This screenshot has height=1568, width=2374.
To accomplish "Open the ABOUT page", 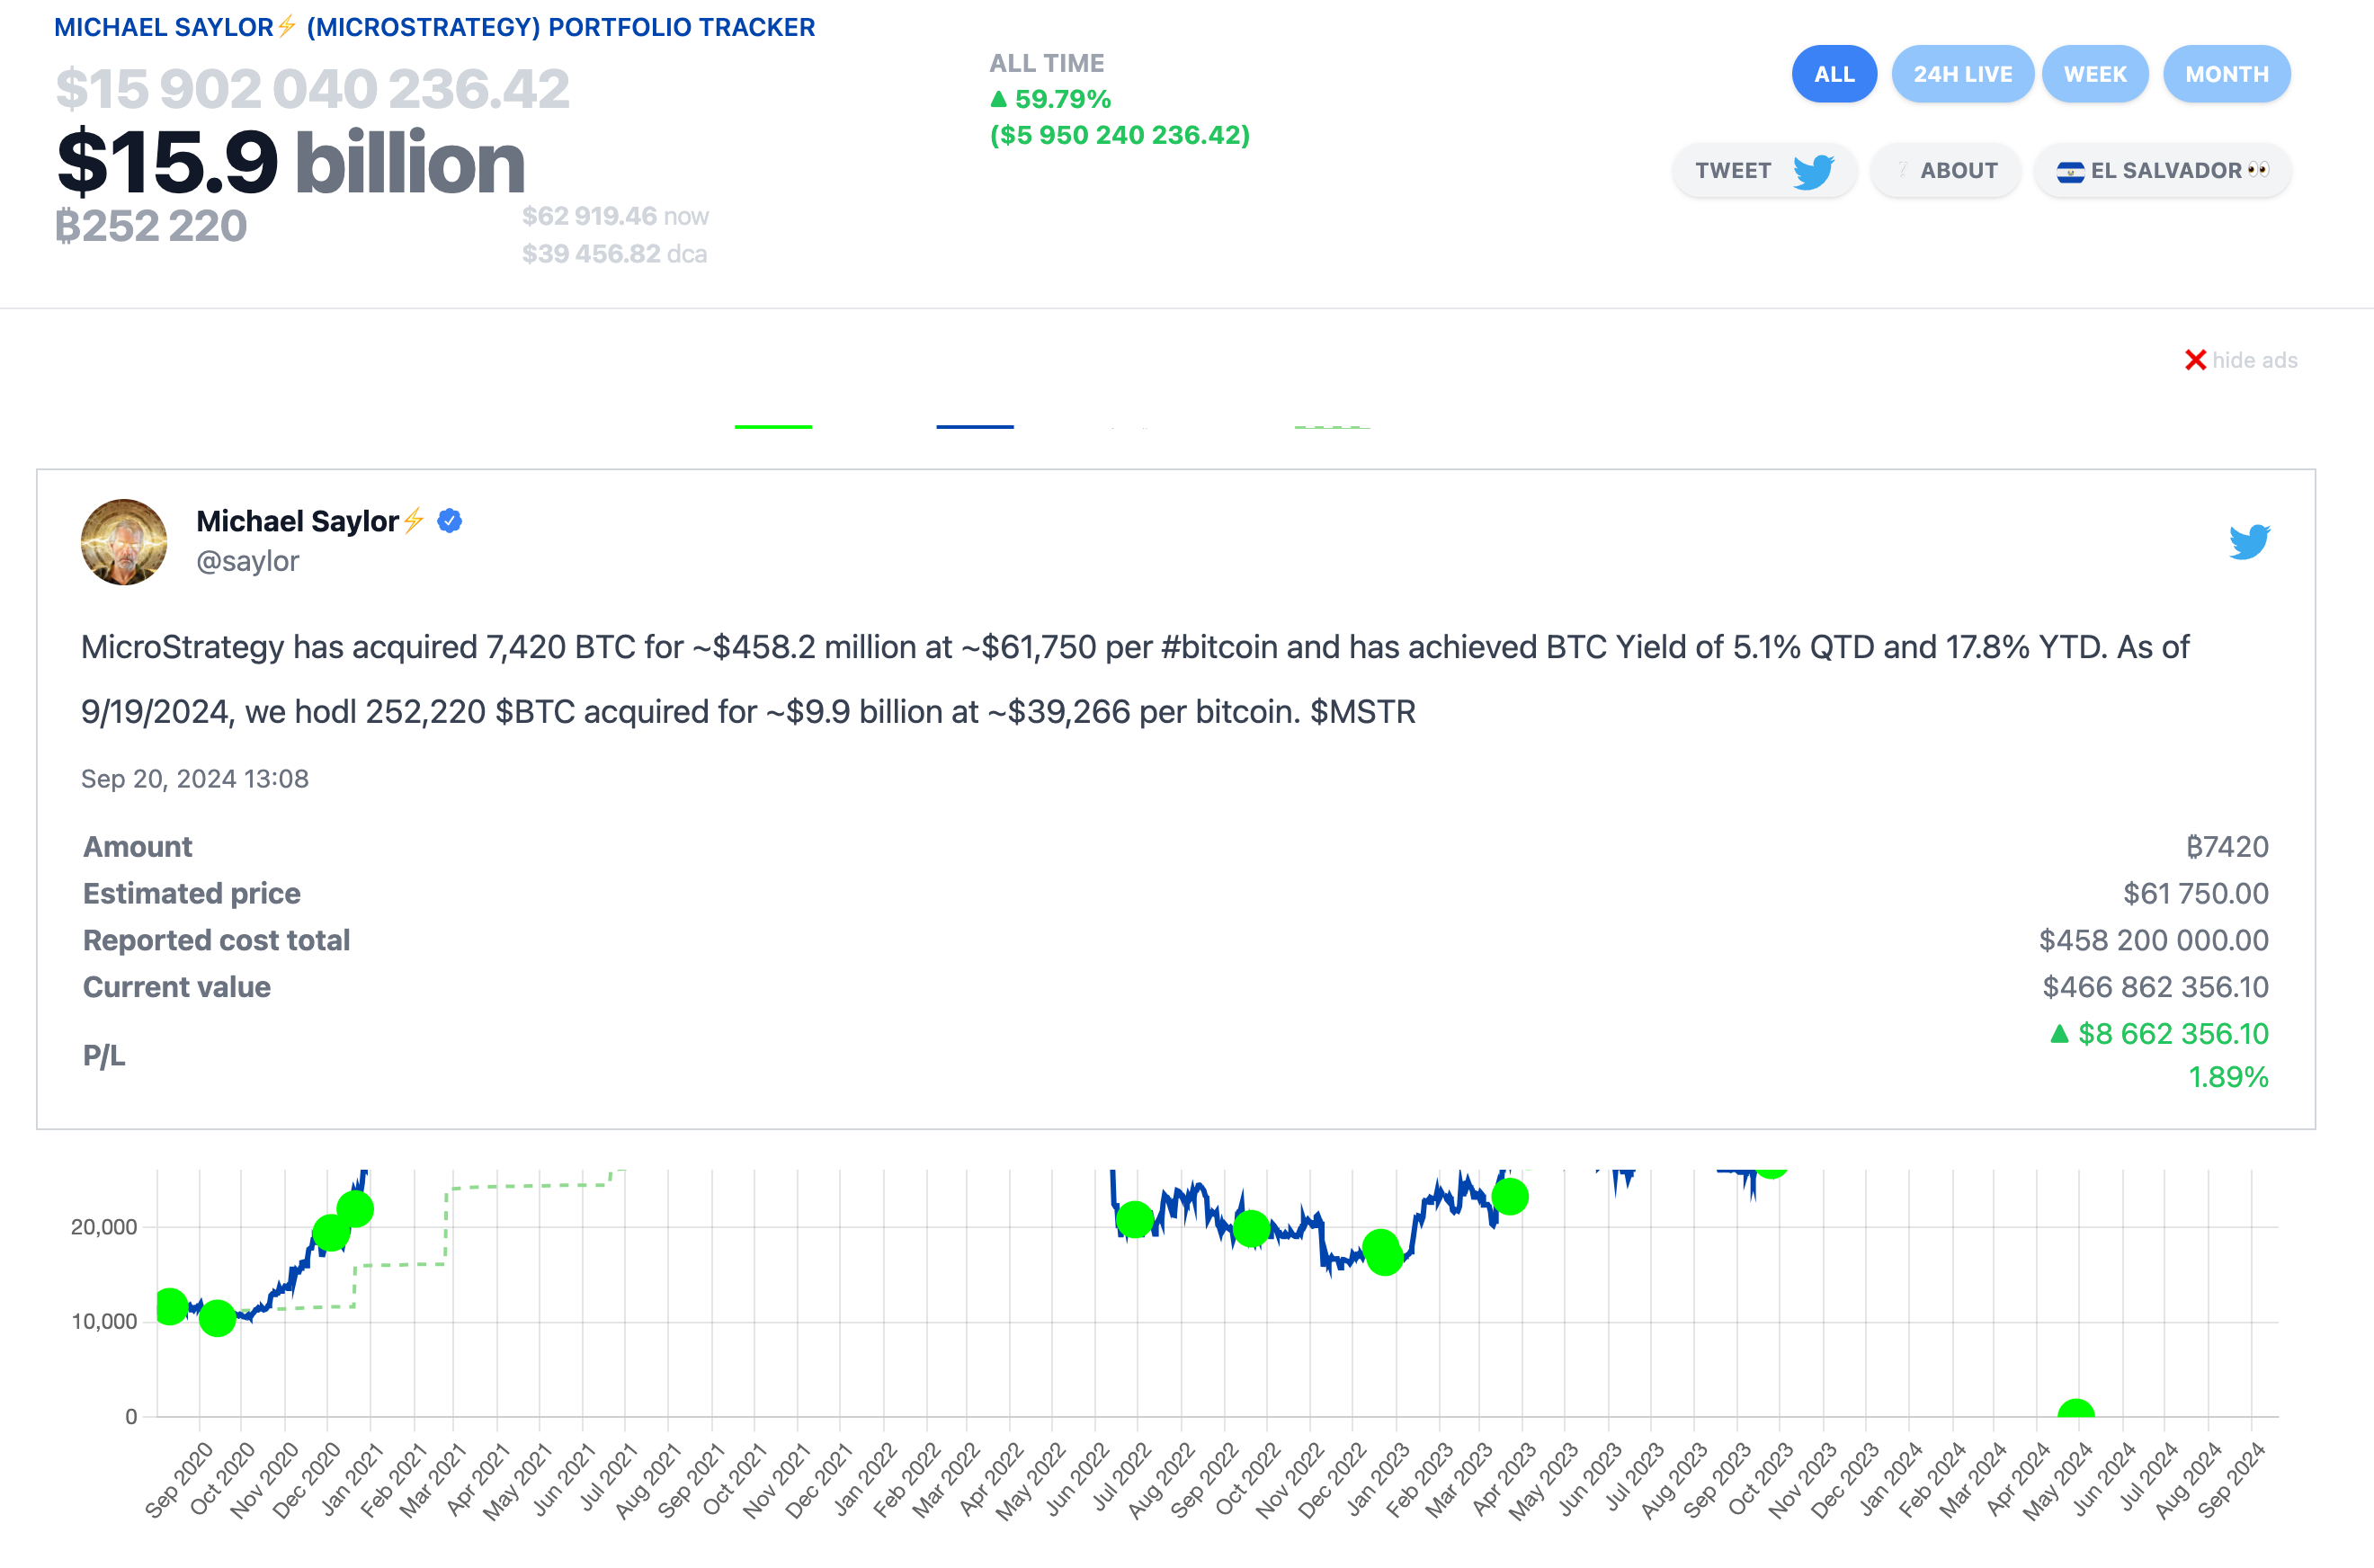I will click(1946, 170).
